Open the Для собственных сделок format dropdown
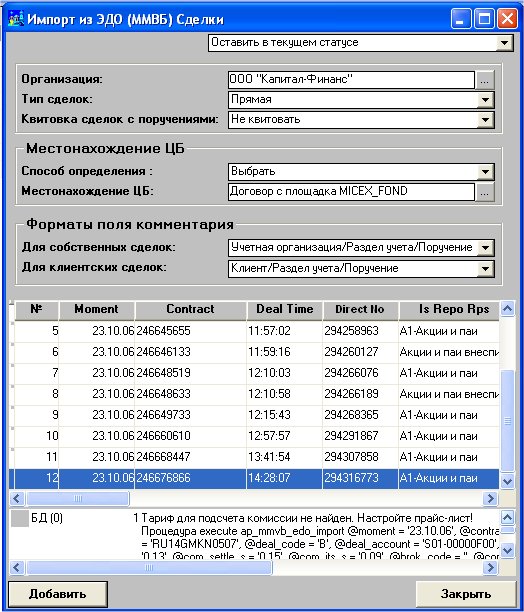The width and height of the screenshot is (524, 612). (x=485, y=248)
